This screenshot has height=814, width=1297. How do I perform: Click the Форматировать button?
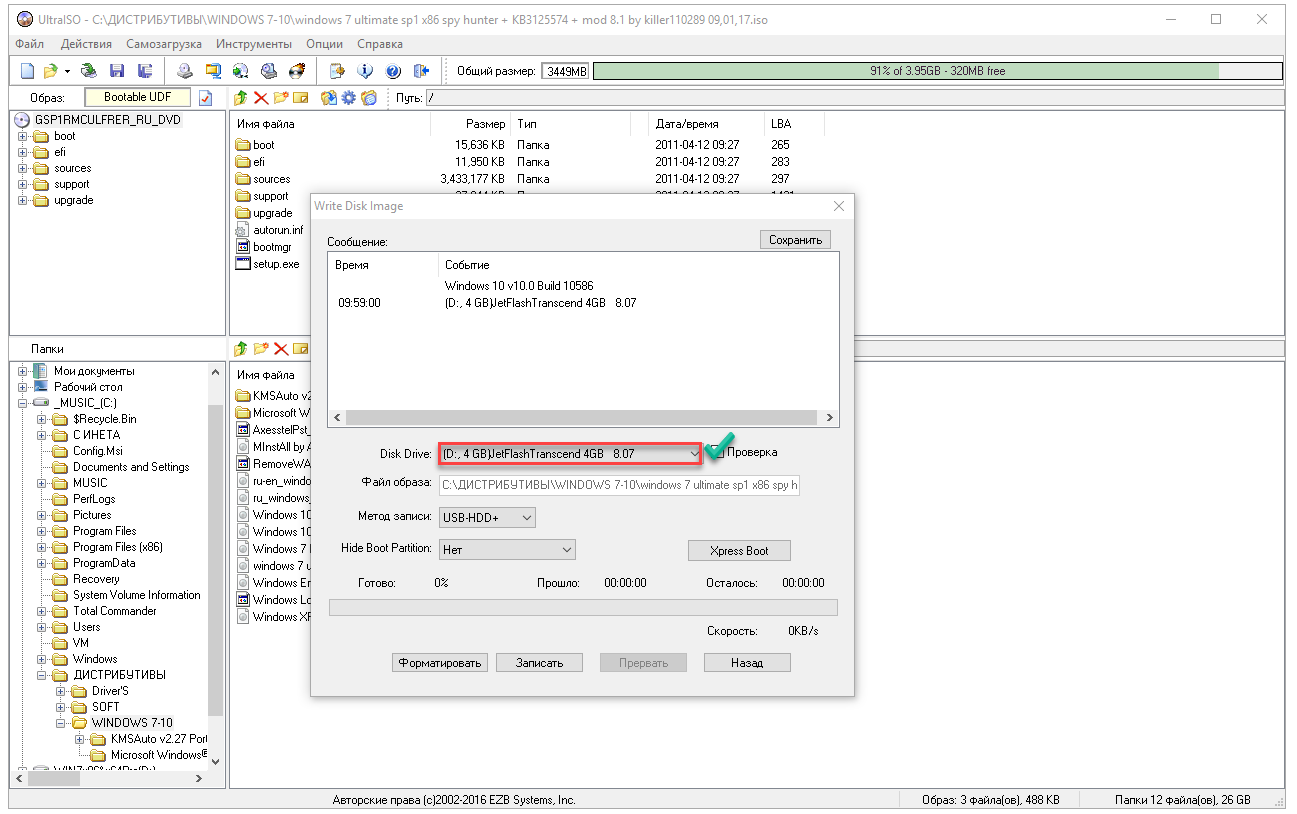point(440,663)
